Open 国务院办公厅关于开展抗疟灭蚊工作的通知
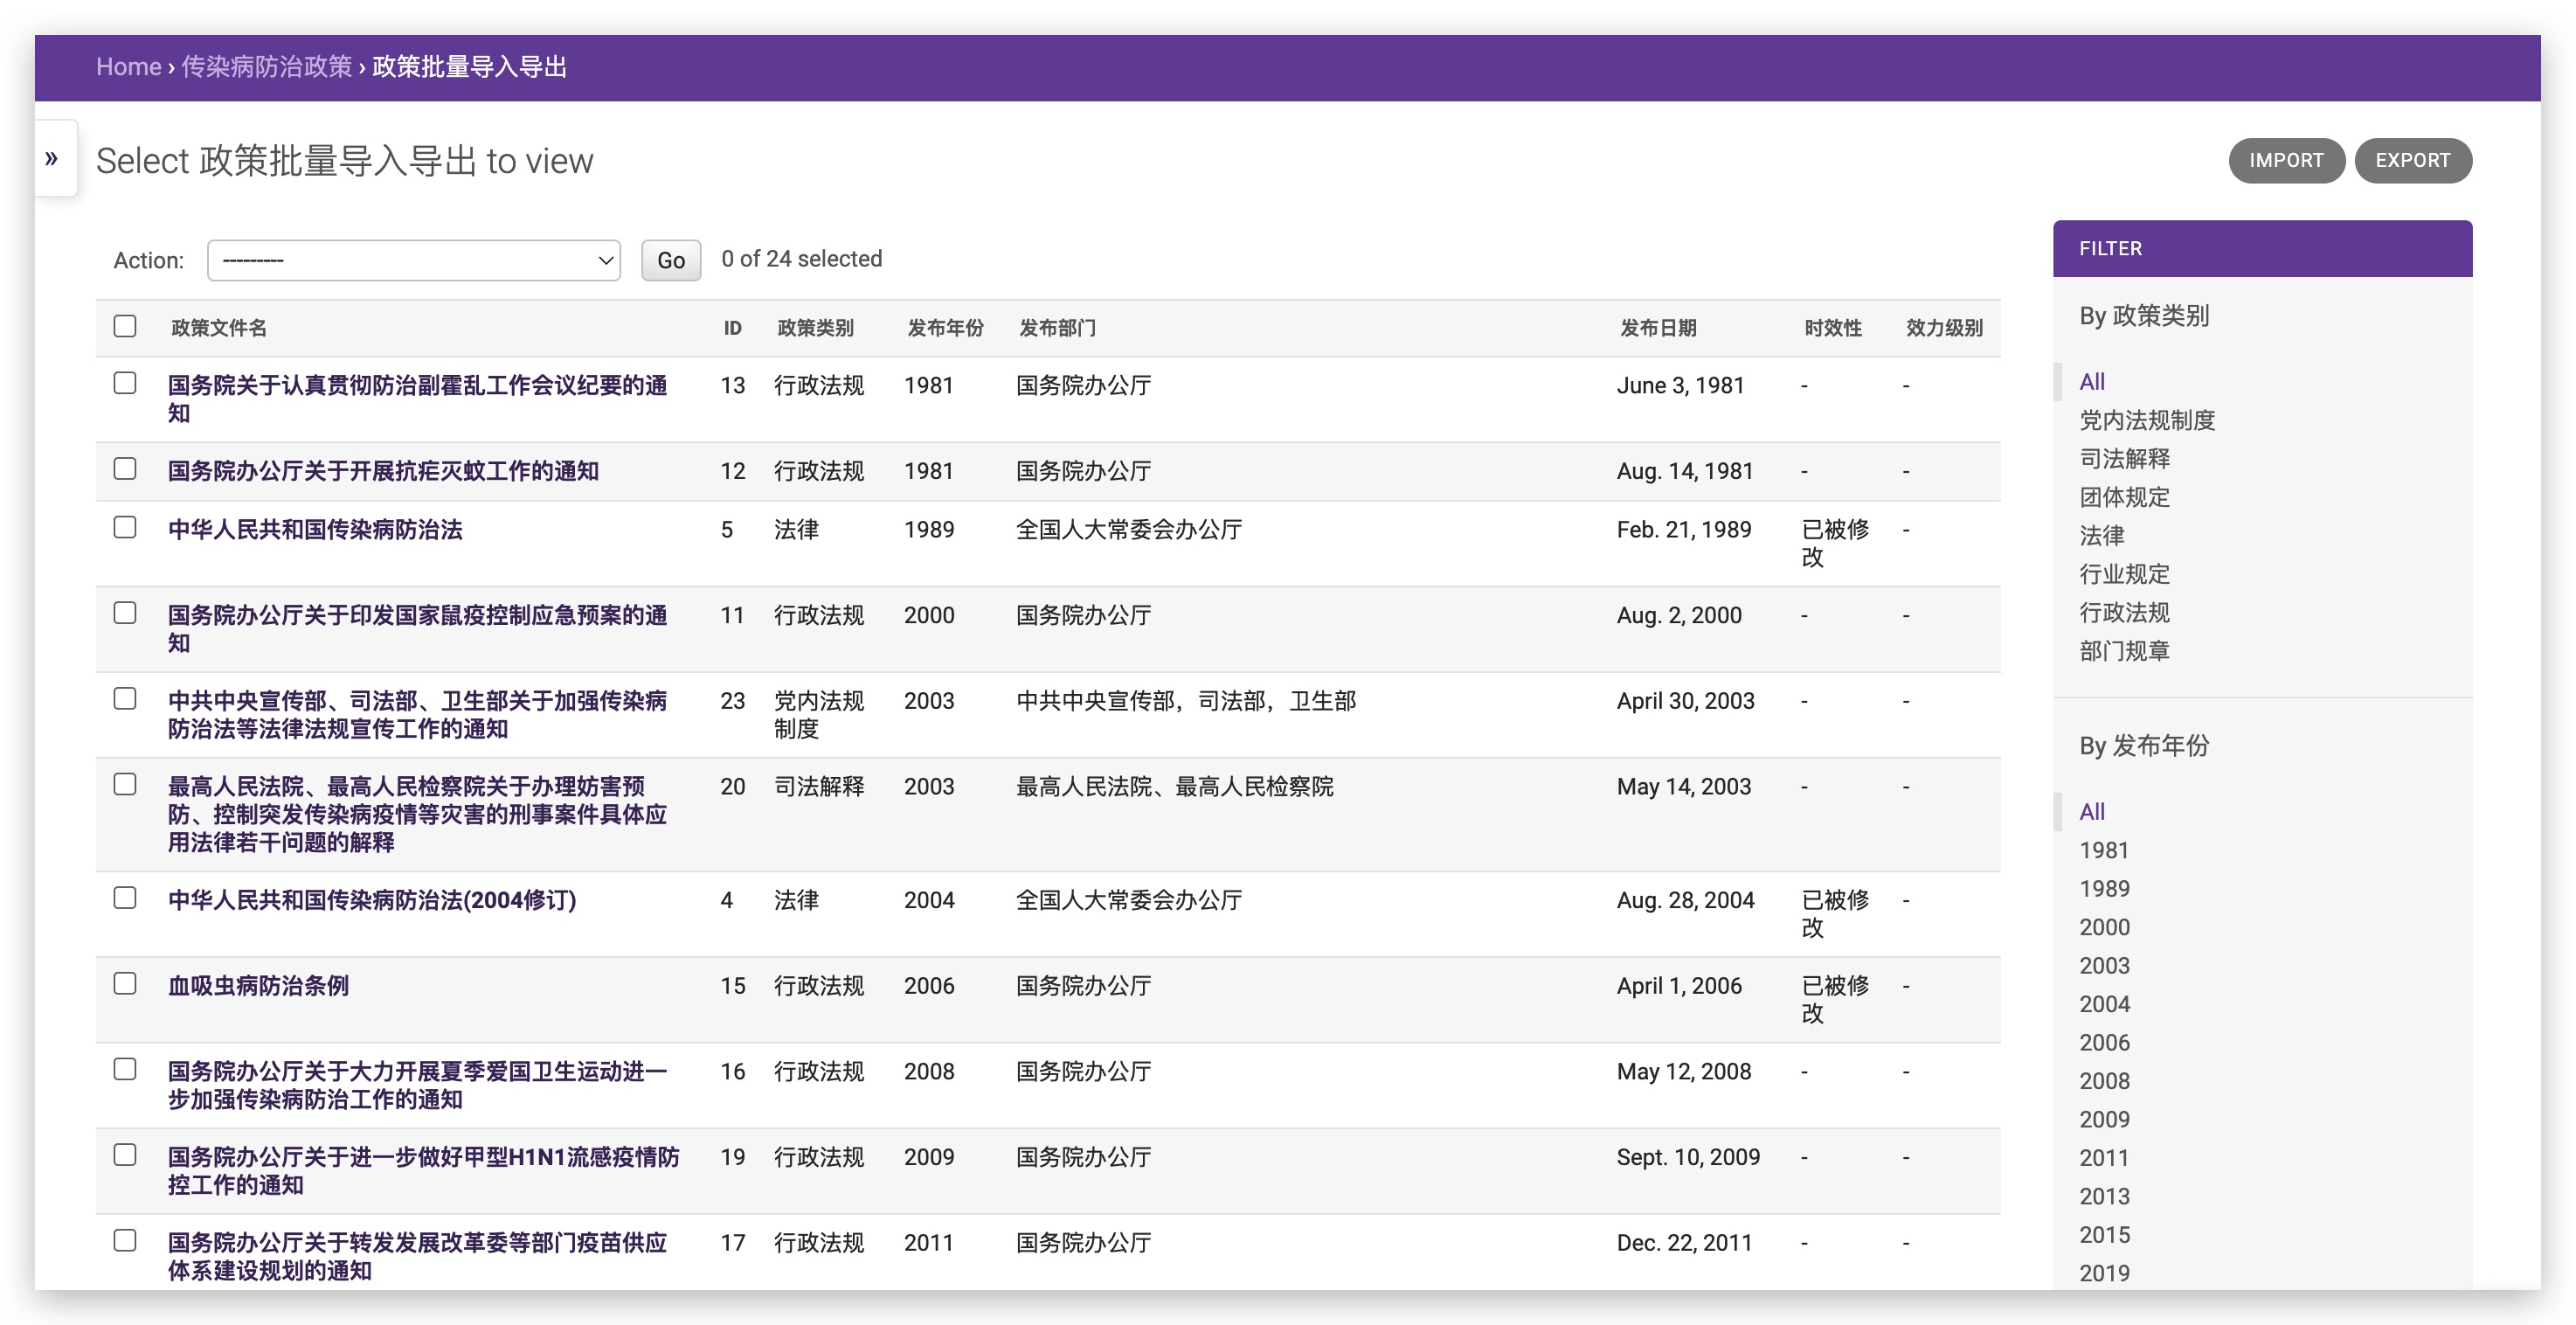Viewport: 2576px width, 1325px height. (x=383, y=471)
